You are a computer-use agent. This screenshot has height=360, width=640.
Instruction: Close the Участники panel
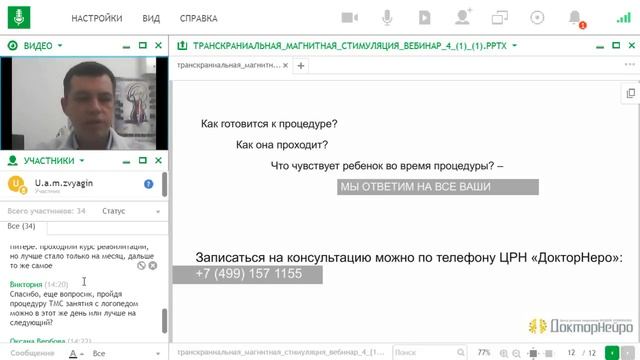pyautogui.click(x=158, y=160)
